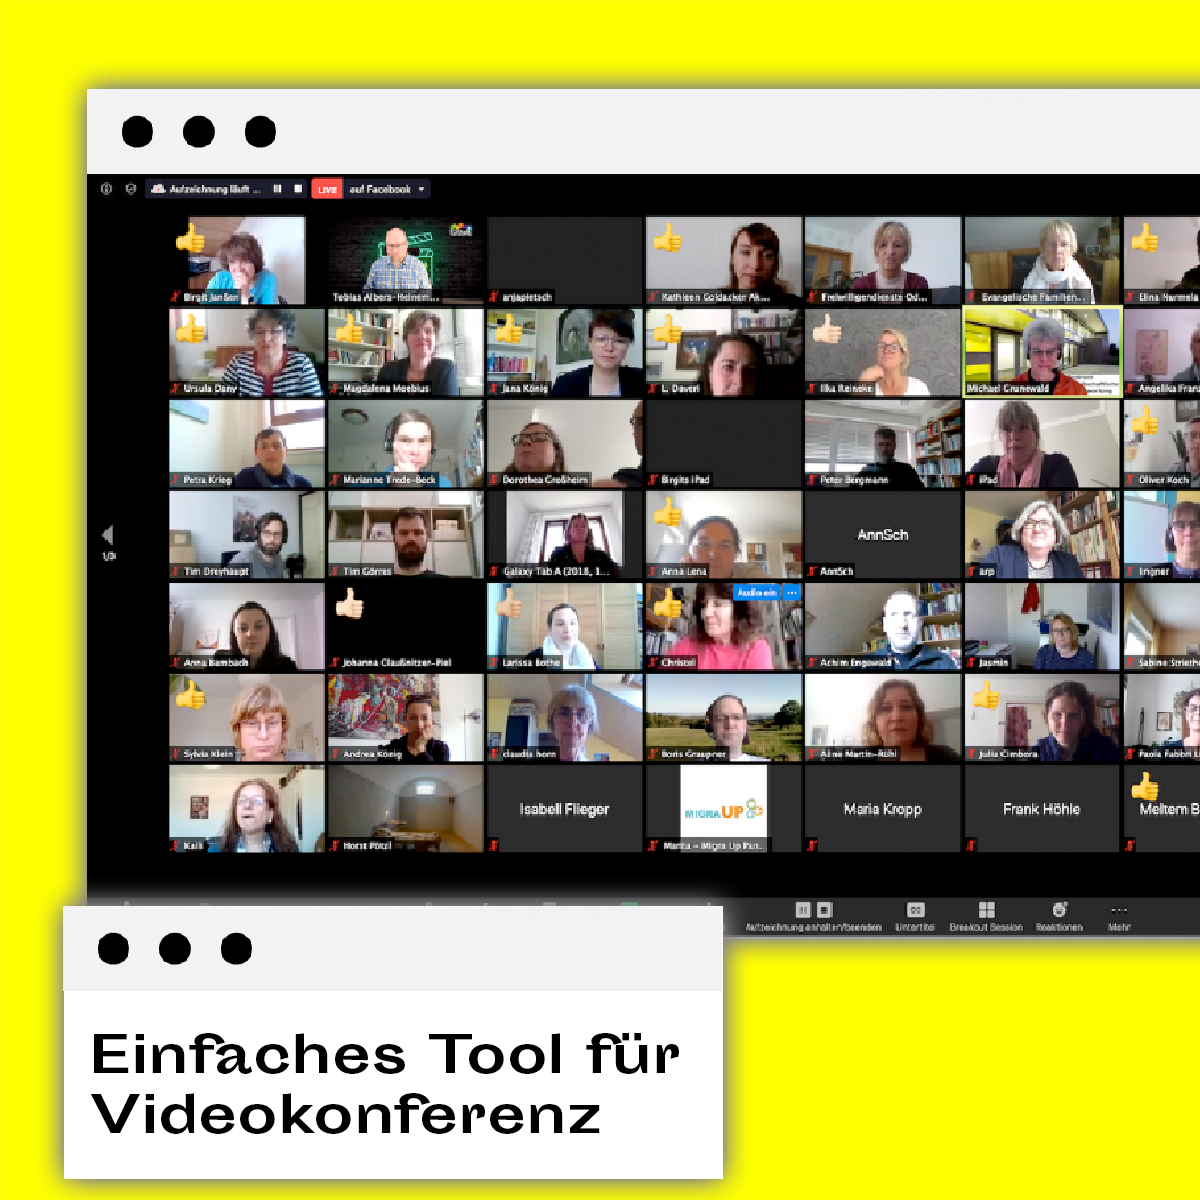Image resolution: width=1200 pixels, height=1200 pixels.
Task: Open Breakout Session controls
Action: point(986,915)
